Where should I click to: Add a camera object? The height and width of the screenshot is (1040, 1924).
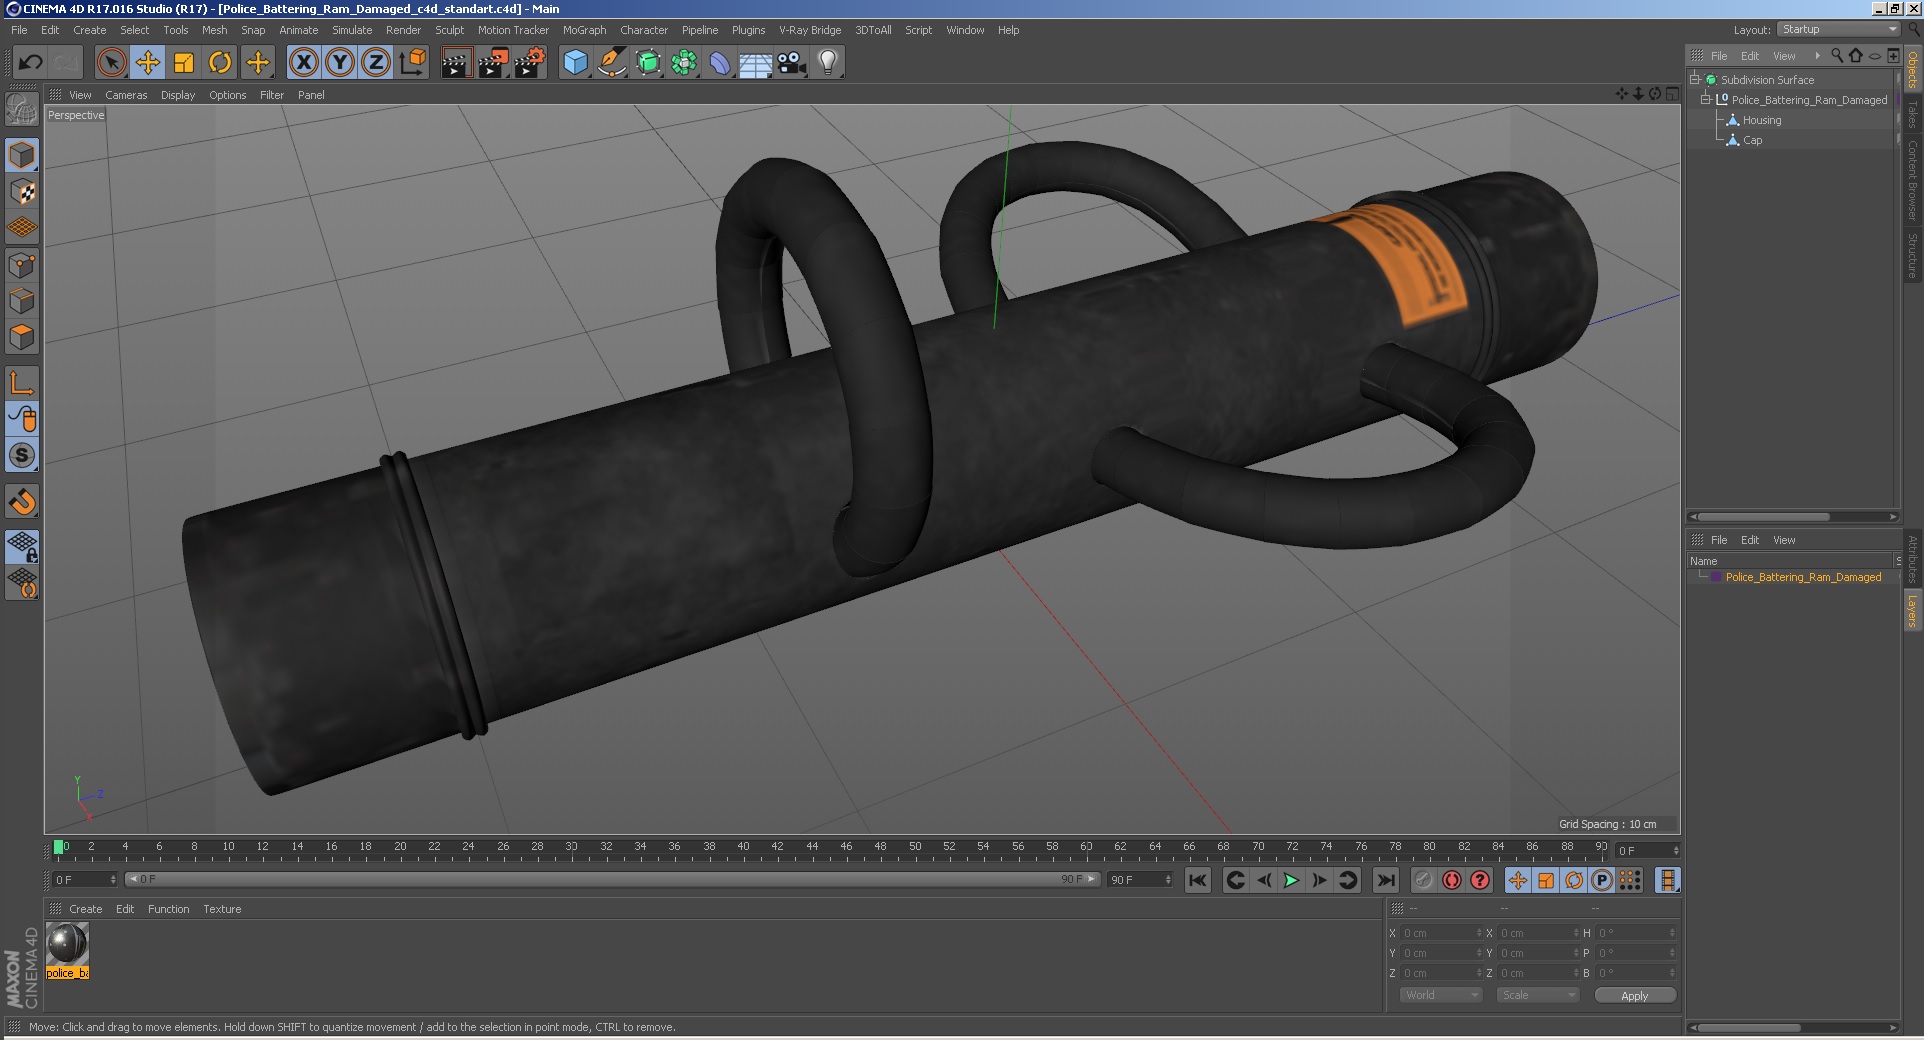point(792,63)
